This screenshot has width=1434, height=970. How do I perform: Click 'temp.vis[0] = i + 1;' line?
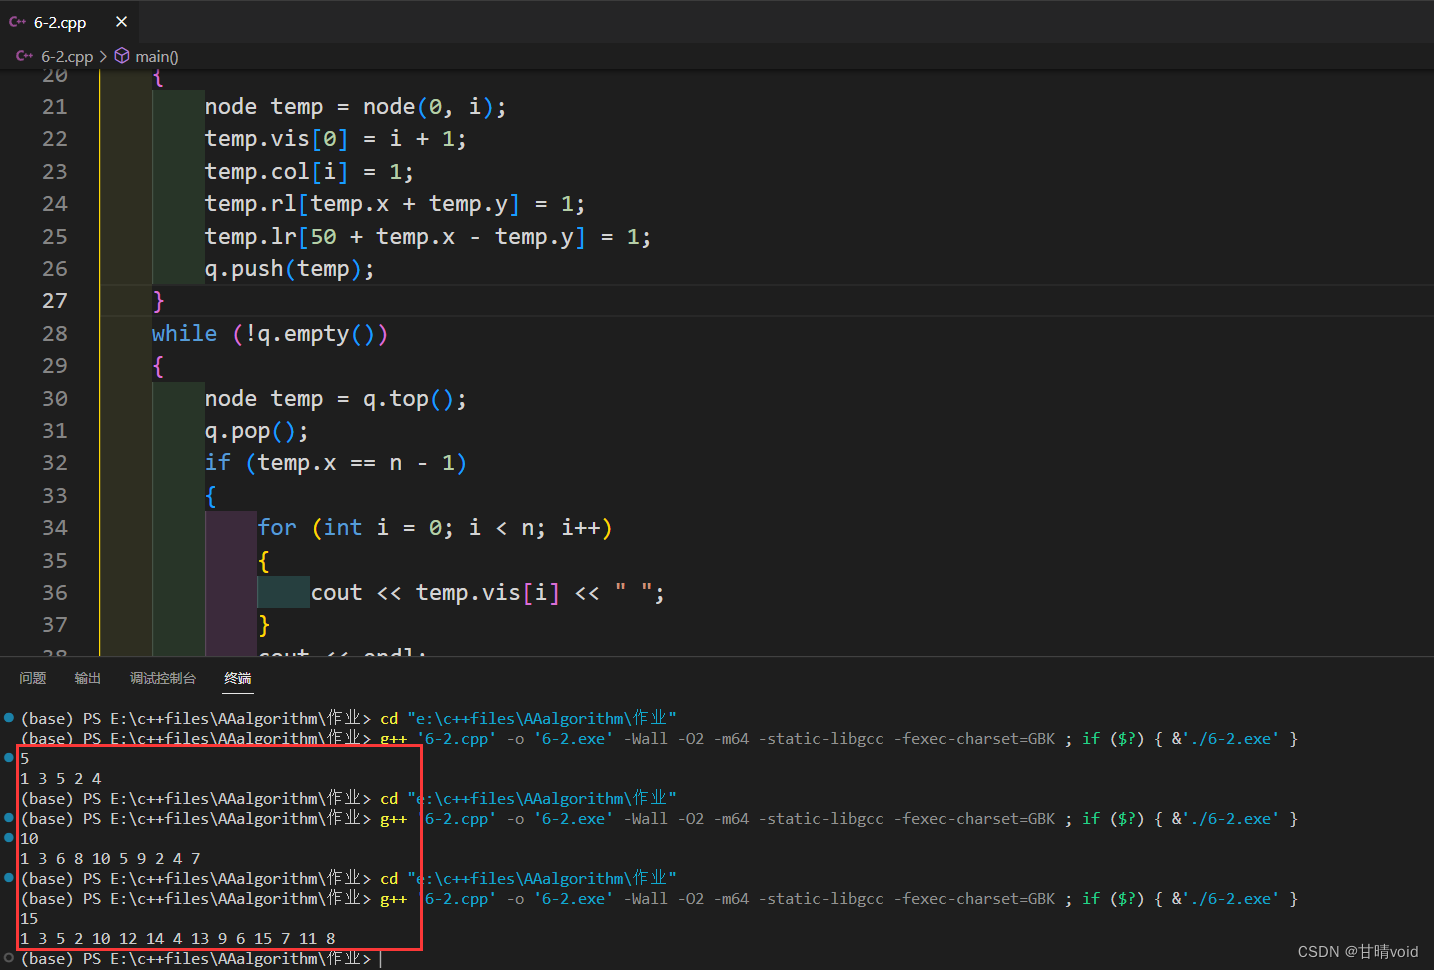[335, 139]
